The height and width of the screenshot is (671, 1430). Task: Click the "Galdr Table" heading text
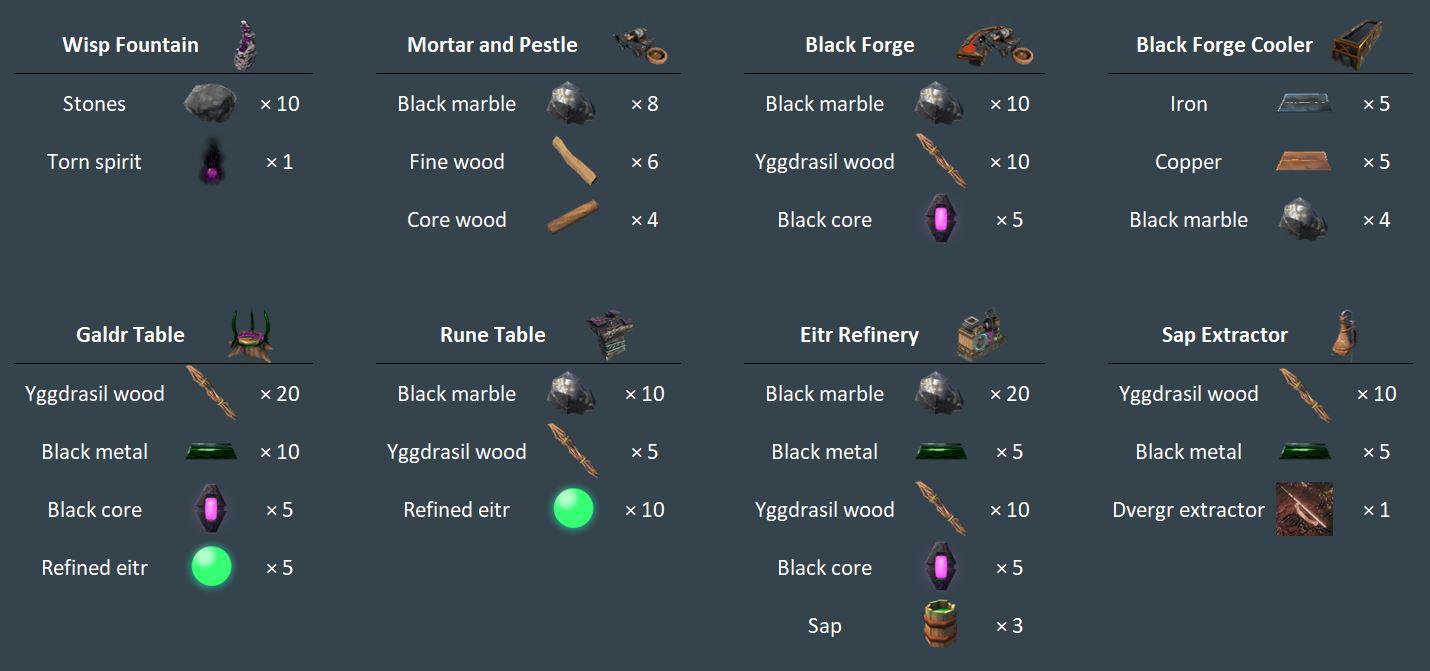(130, 335)
